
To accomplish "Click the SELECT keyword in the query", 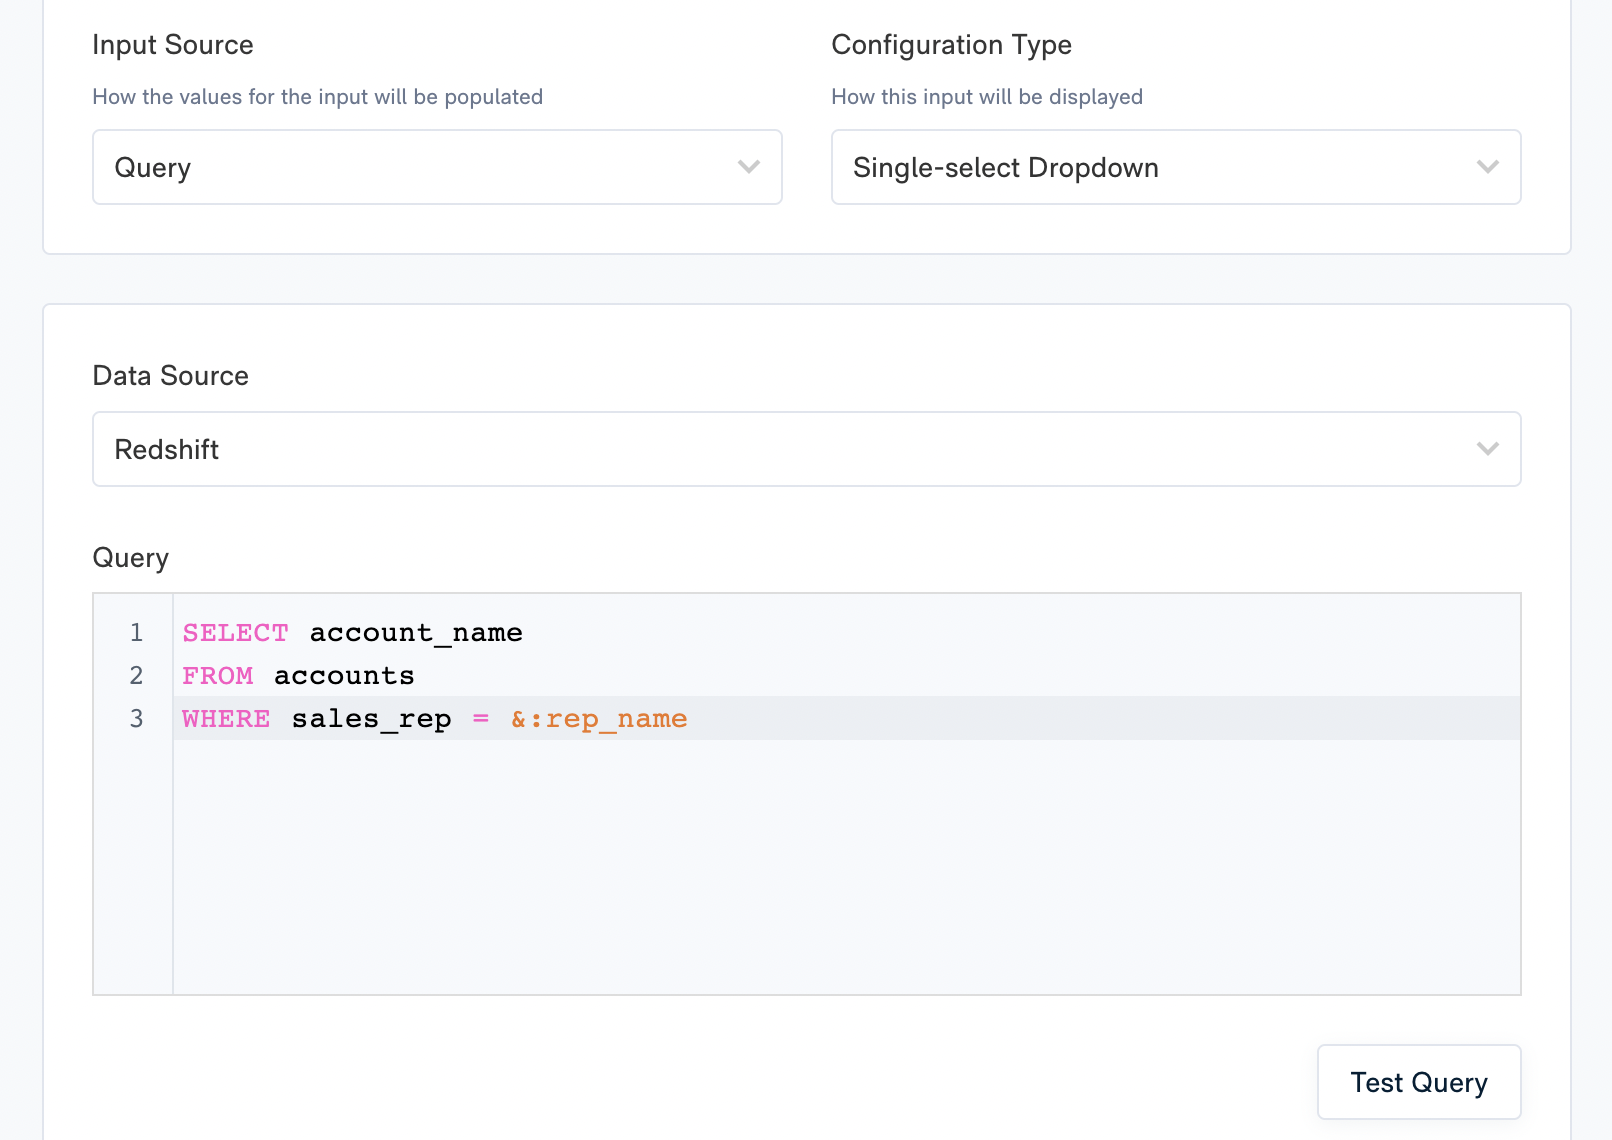I will [234, 632].
